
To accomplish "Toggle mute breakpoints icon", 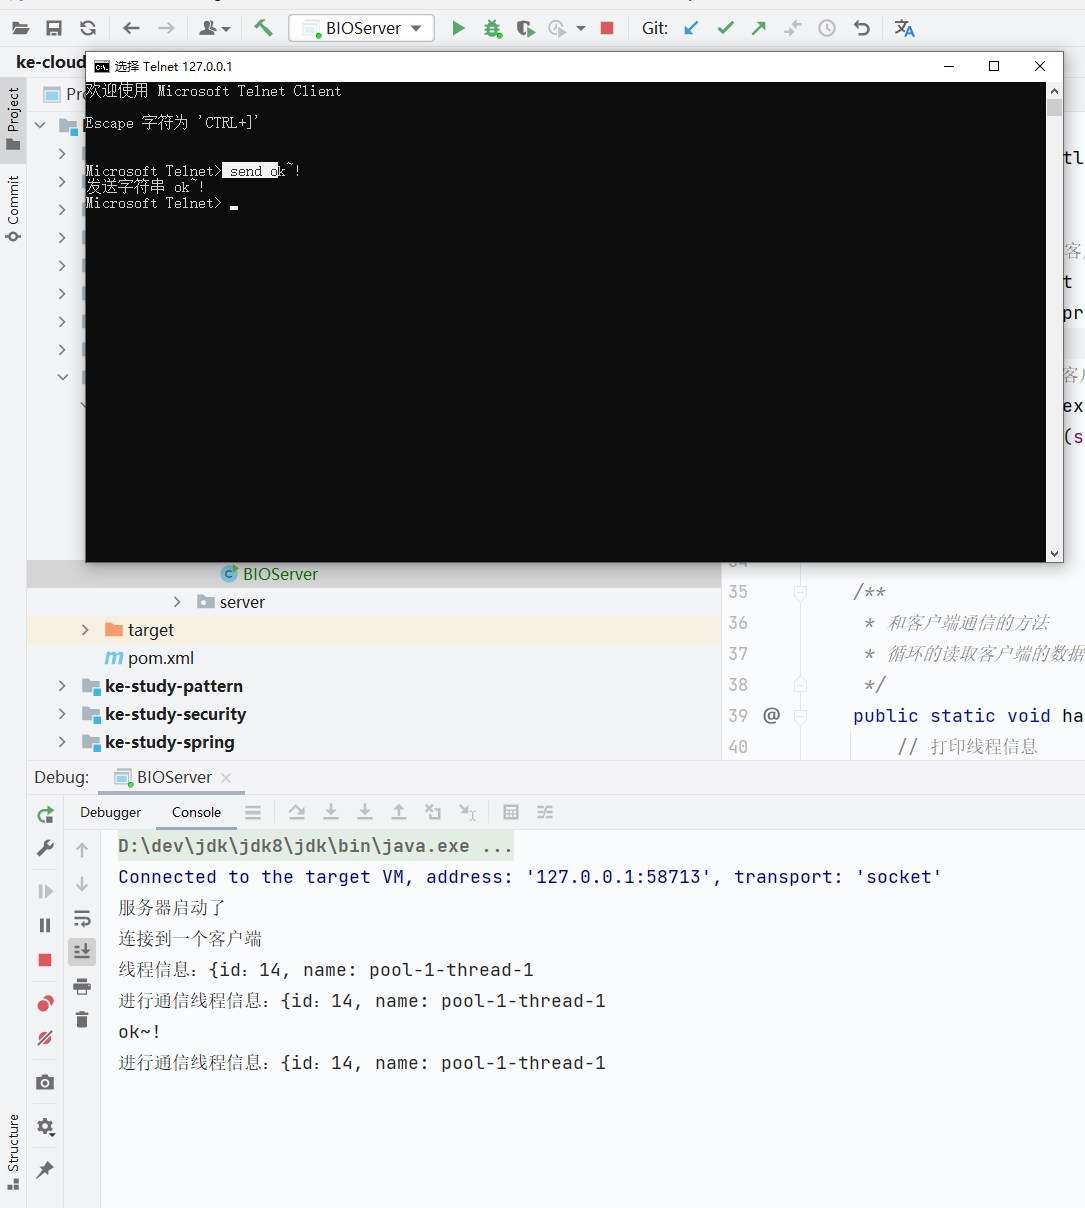I will [45, 1038].
